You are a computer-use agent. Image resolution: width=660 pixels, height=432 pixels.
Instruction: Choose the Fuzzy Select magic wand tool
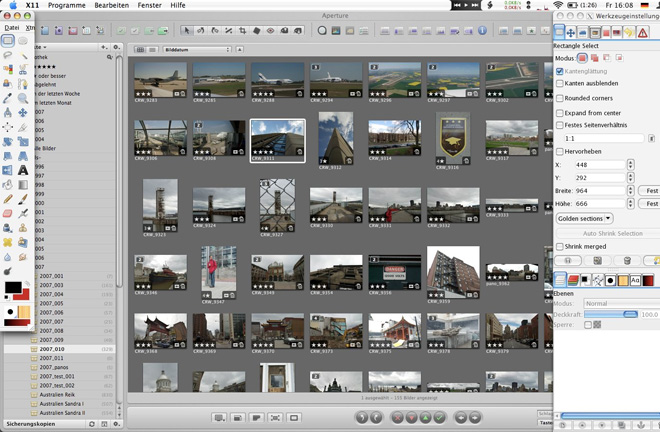point(23,55)
